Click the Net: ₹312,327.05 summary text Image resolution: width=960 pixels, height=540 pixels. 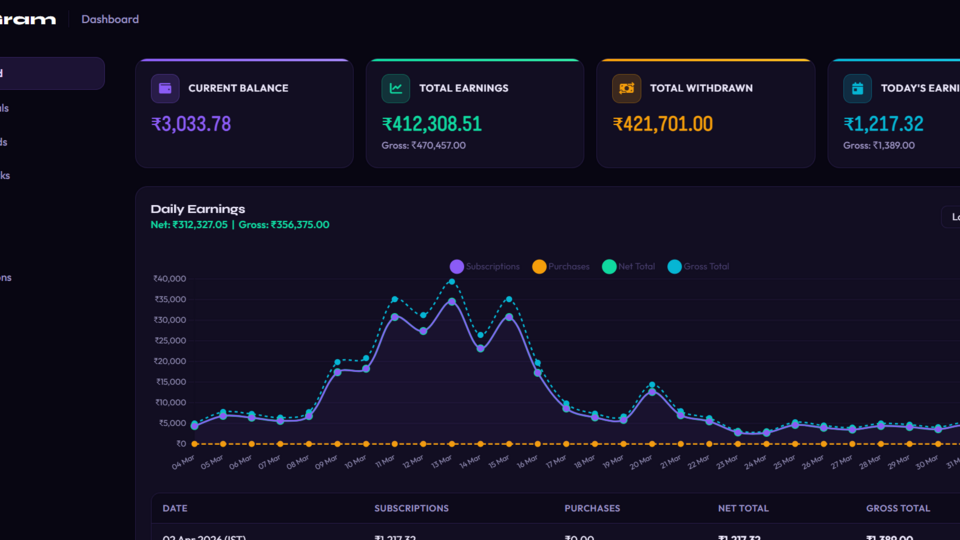(x=189, y=225)
